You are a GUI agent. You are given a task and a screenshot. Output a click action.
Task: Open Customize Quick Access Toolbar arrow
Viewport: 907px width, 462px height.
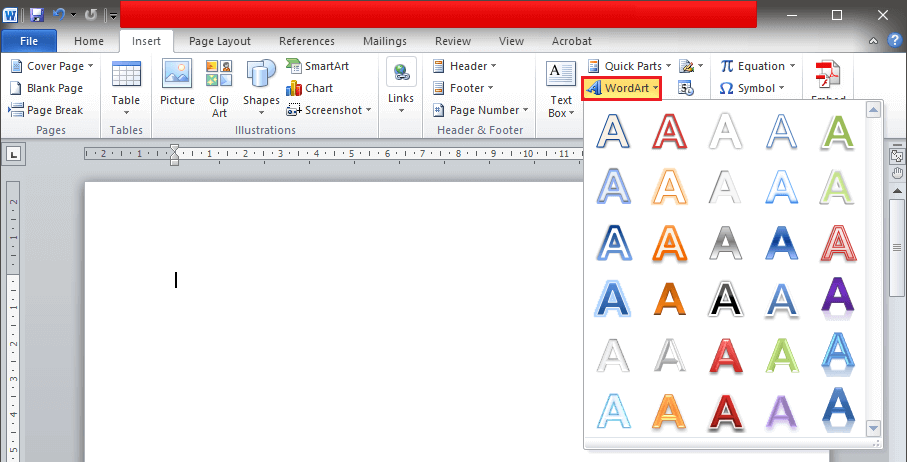click(113, 16)
